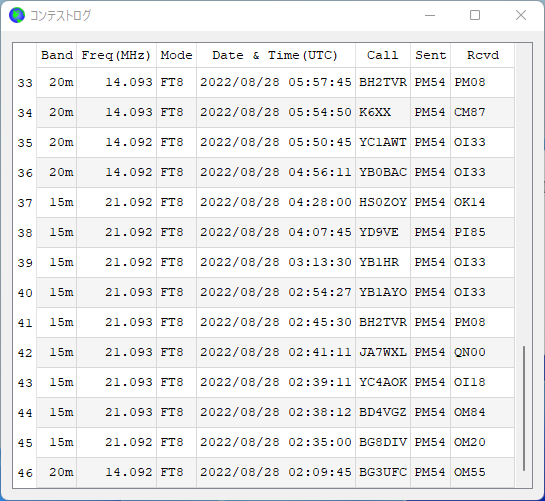545x501 pixels.
Task: Click the Rcvd column header
Action: (x=482, y=55)
